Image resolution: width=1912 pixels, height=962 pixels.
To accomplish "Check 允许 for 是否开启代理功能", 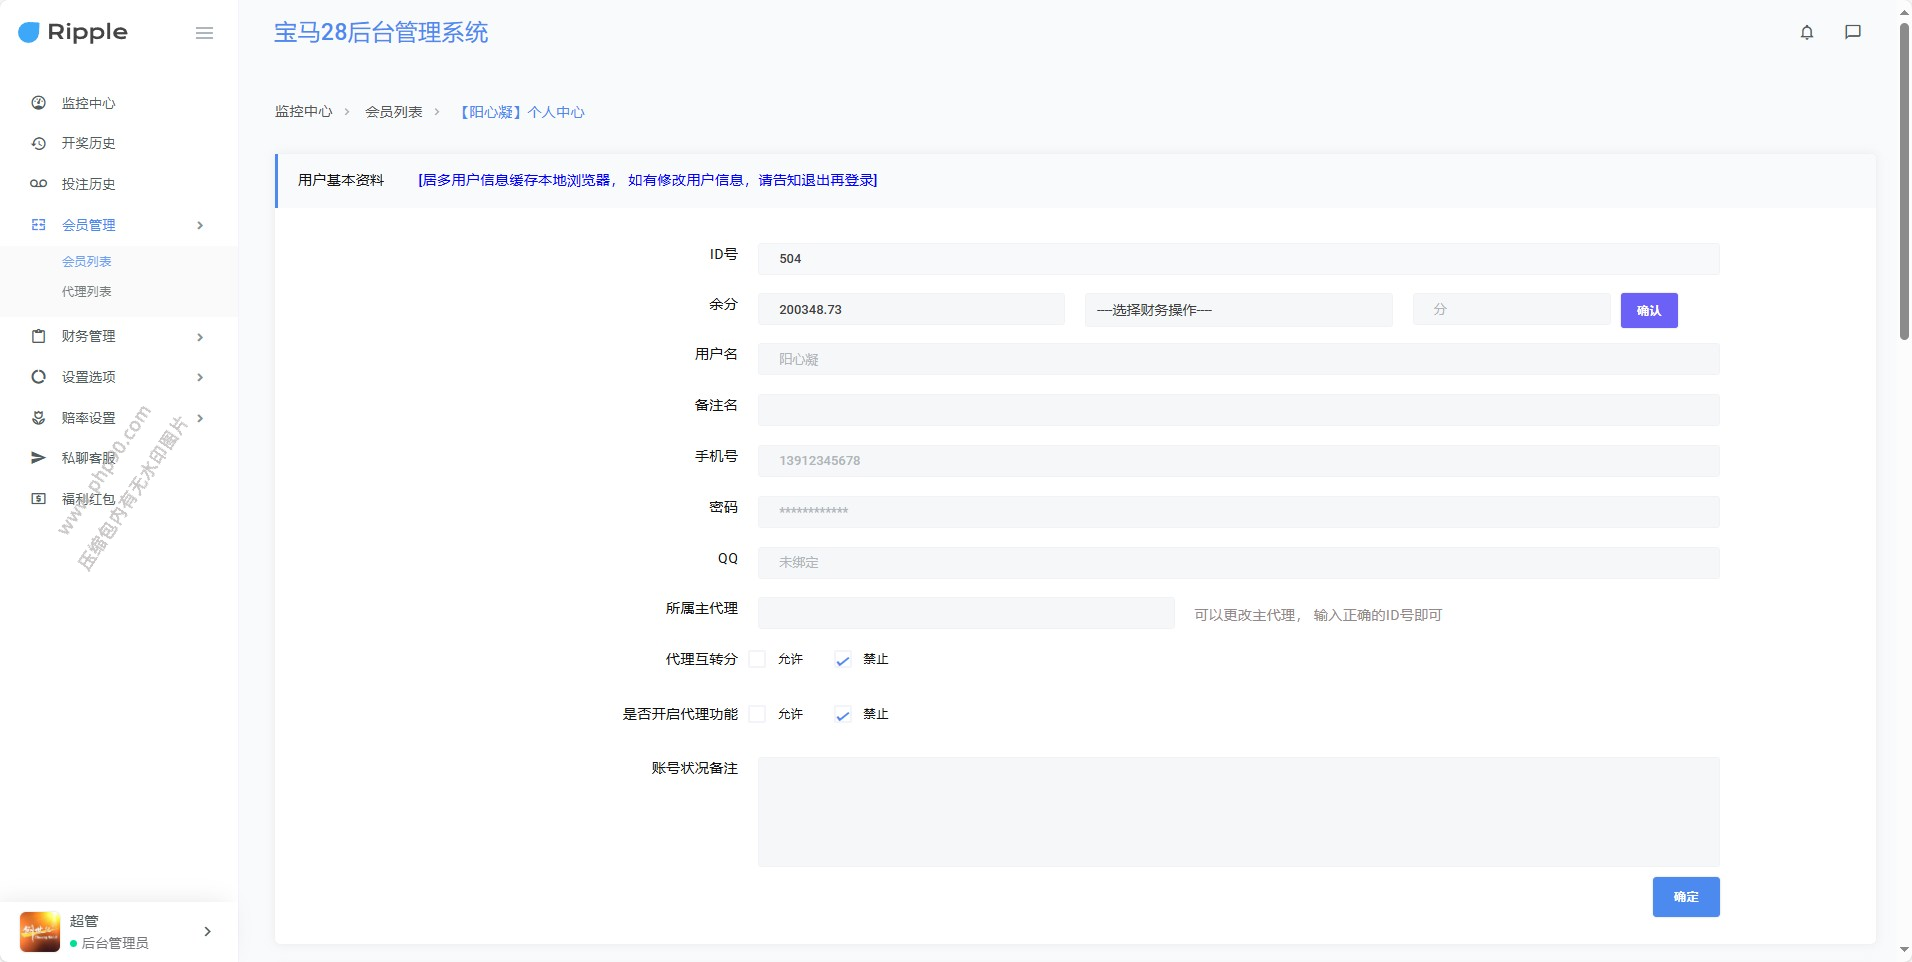I will point(758,714).
